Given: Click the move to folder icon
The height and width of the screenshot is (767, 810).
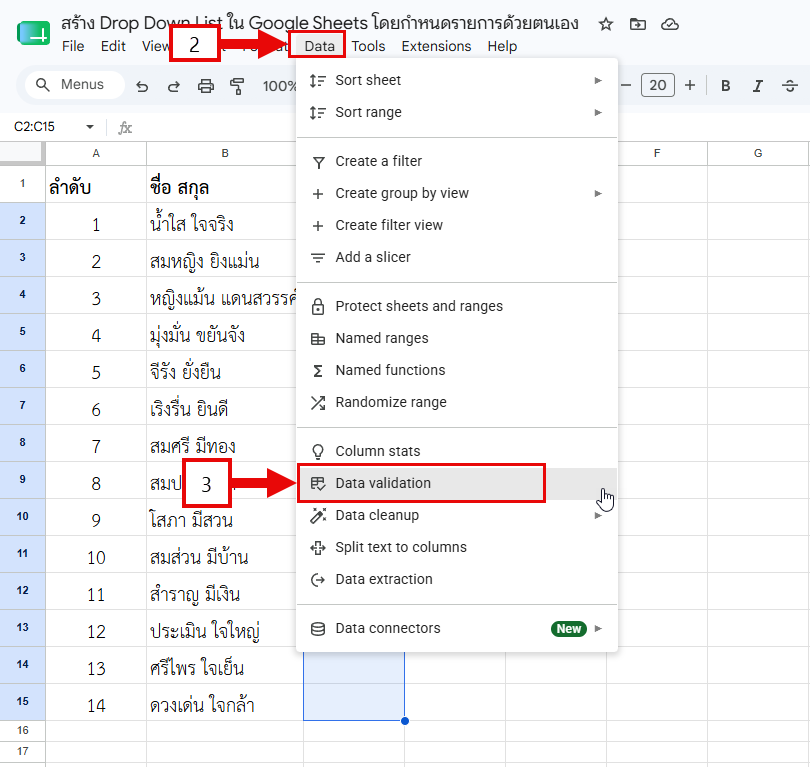Looking at the screenshot, I should click(637, 24).
